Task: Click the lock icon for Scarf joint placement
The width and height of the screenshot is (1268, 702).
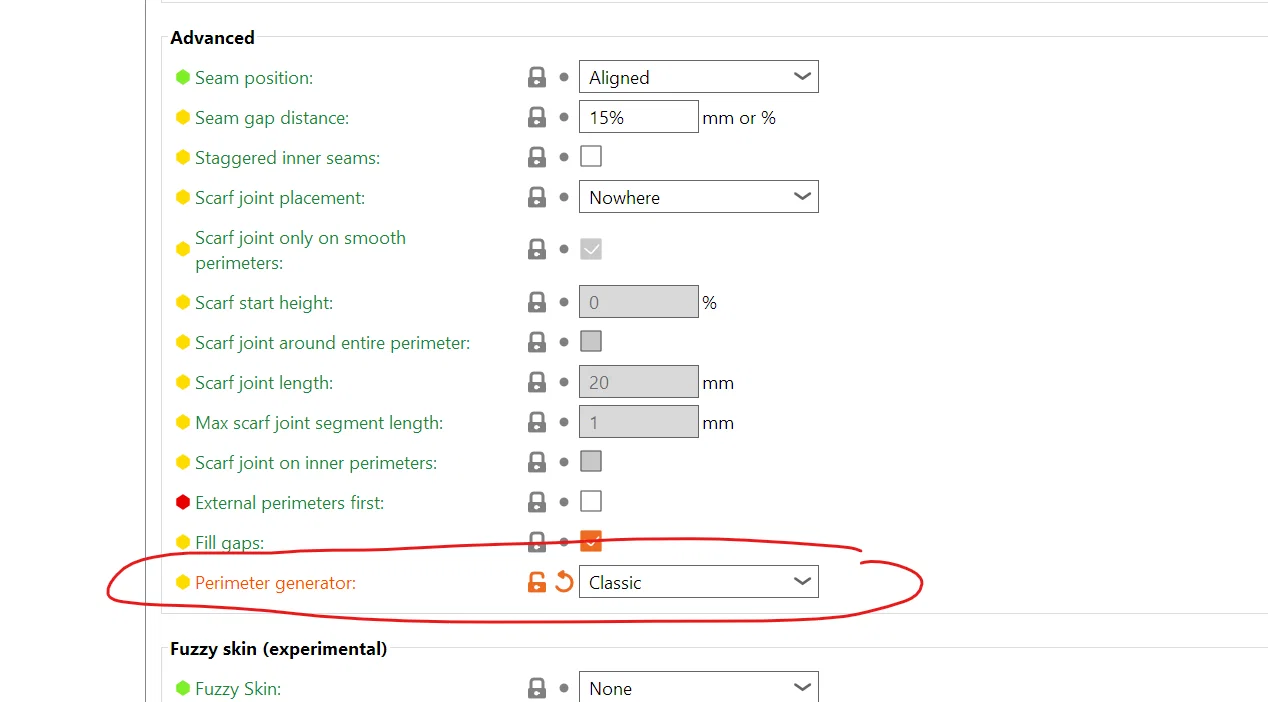Action: coord(537,197)
